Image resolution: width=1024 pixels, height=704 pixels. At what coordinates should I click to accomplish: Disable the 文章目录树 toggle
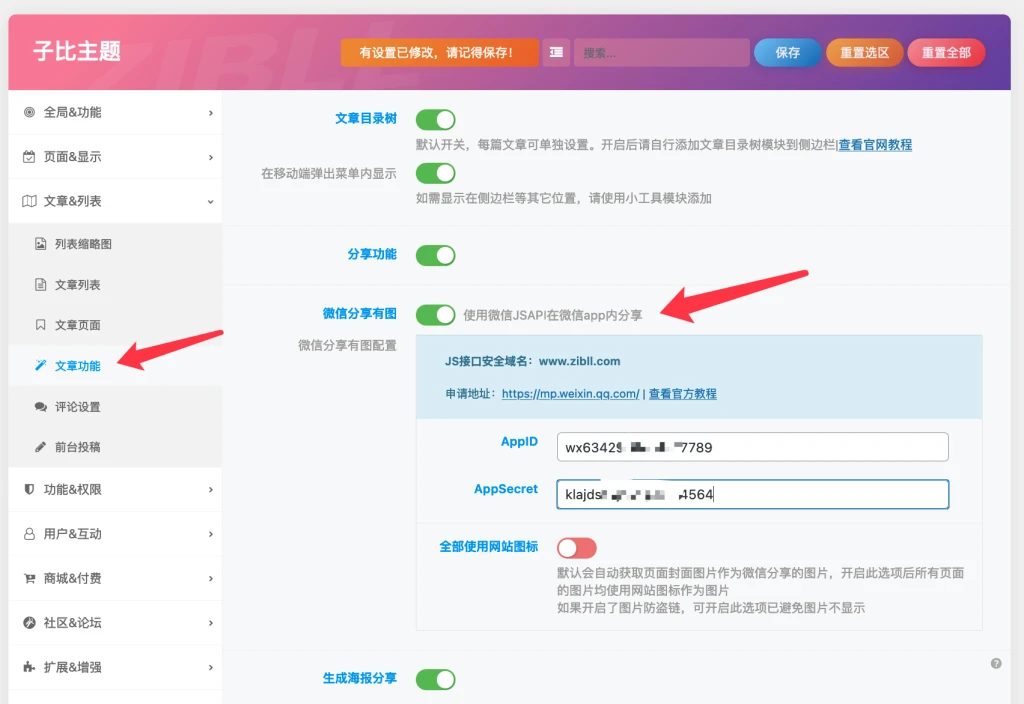click(435, 119)
